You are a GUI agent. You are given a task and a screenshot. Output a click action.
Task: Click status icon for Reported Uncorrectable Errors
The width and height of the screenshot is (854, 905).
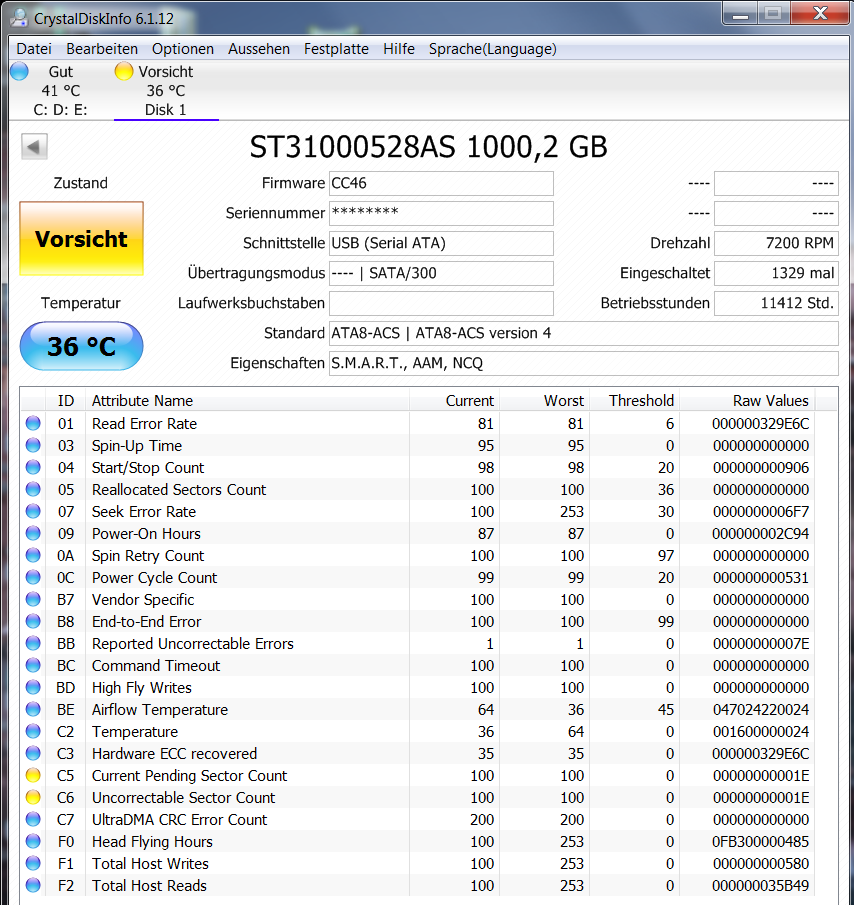33,643
